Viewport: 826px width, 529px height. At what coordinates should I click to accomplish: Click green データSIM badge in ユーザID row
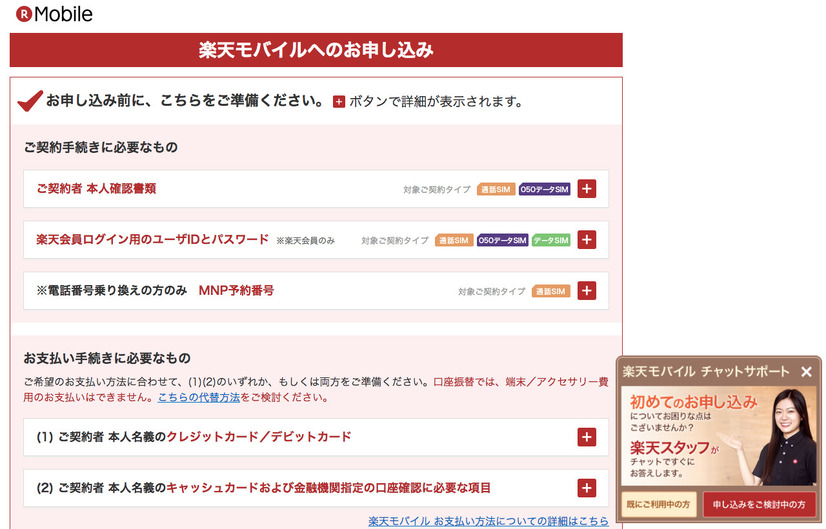(551, 240)
